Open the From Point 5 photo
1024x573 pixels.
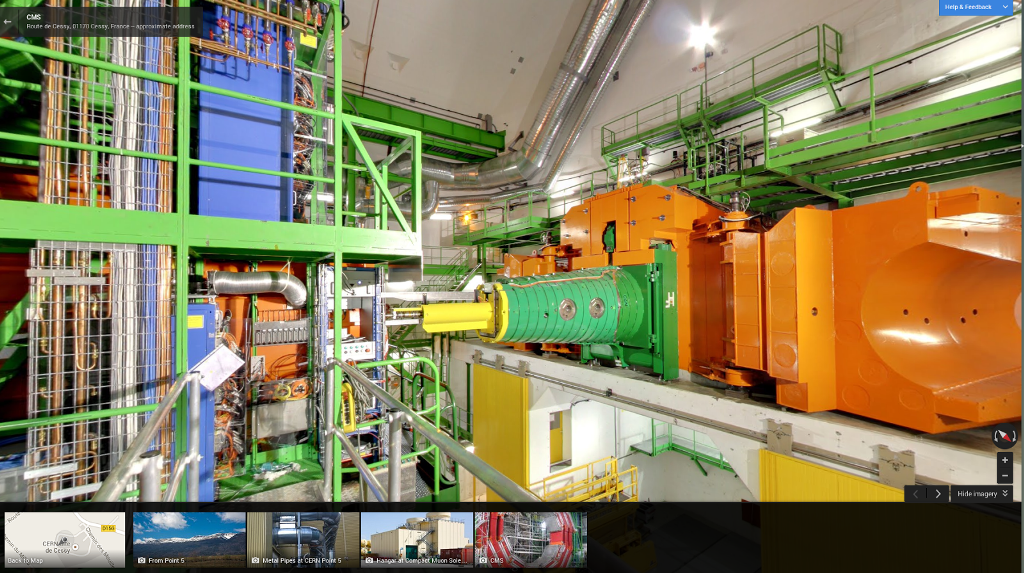point(189,540)
